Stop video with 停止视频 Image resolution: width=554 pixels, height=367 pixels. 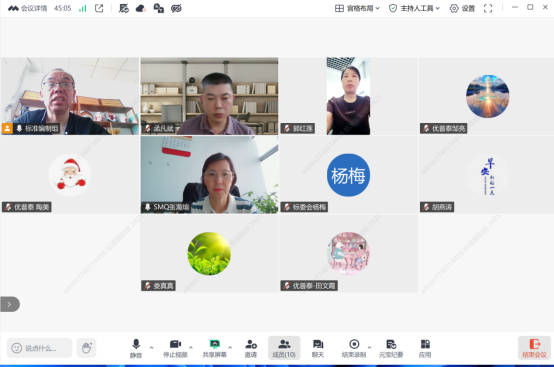click(x=175, y=348)
